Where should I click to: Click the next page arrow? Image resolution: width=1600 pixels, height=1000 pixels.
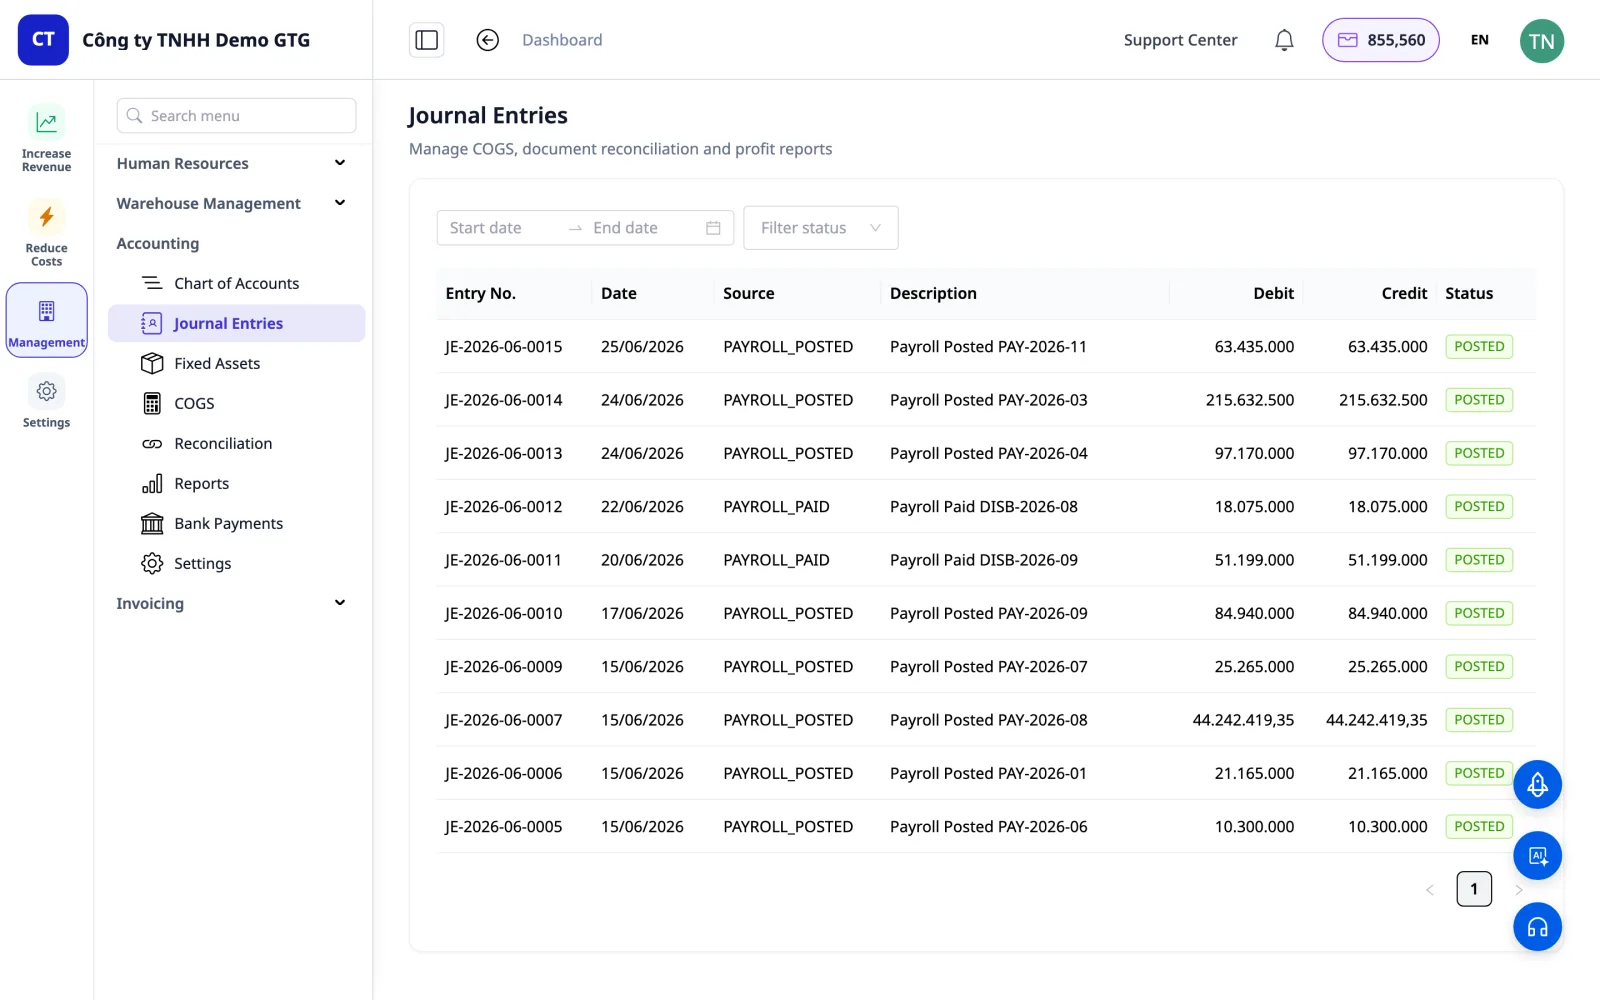point(1518,889)
